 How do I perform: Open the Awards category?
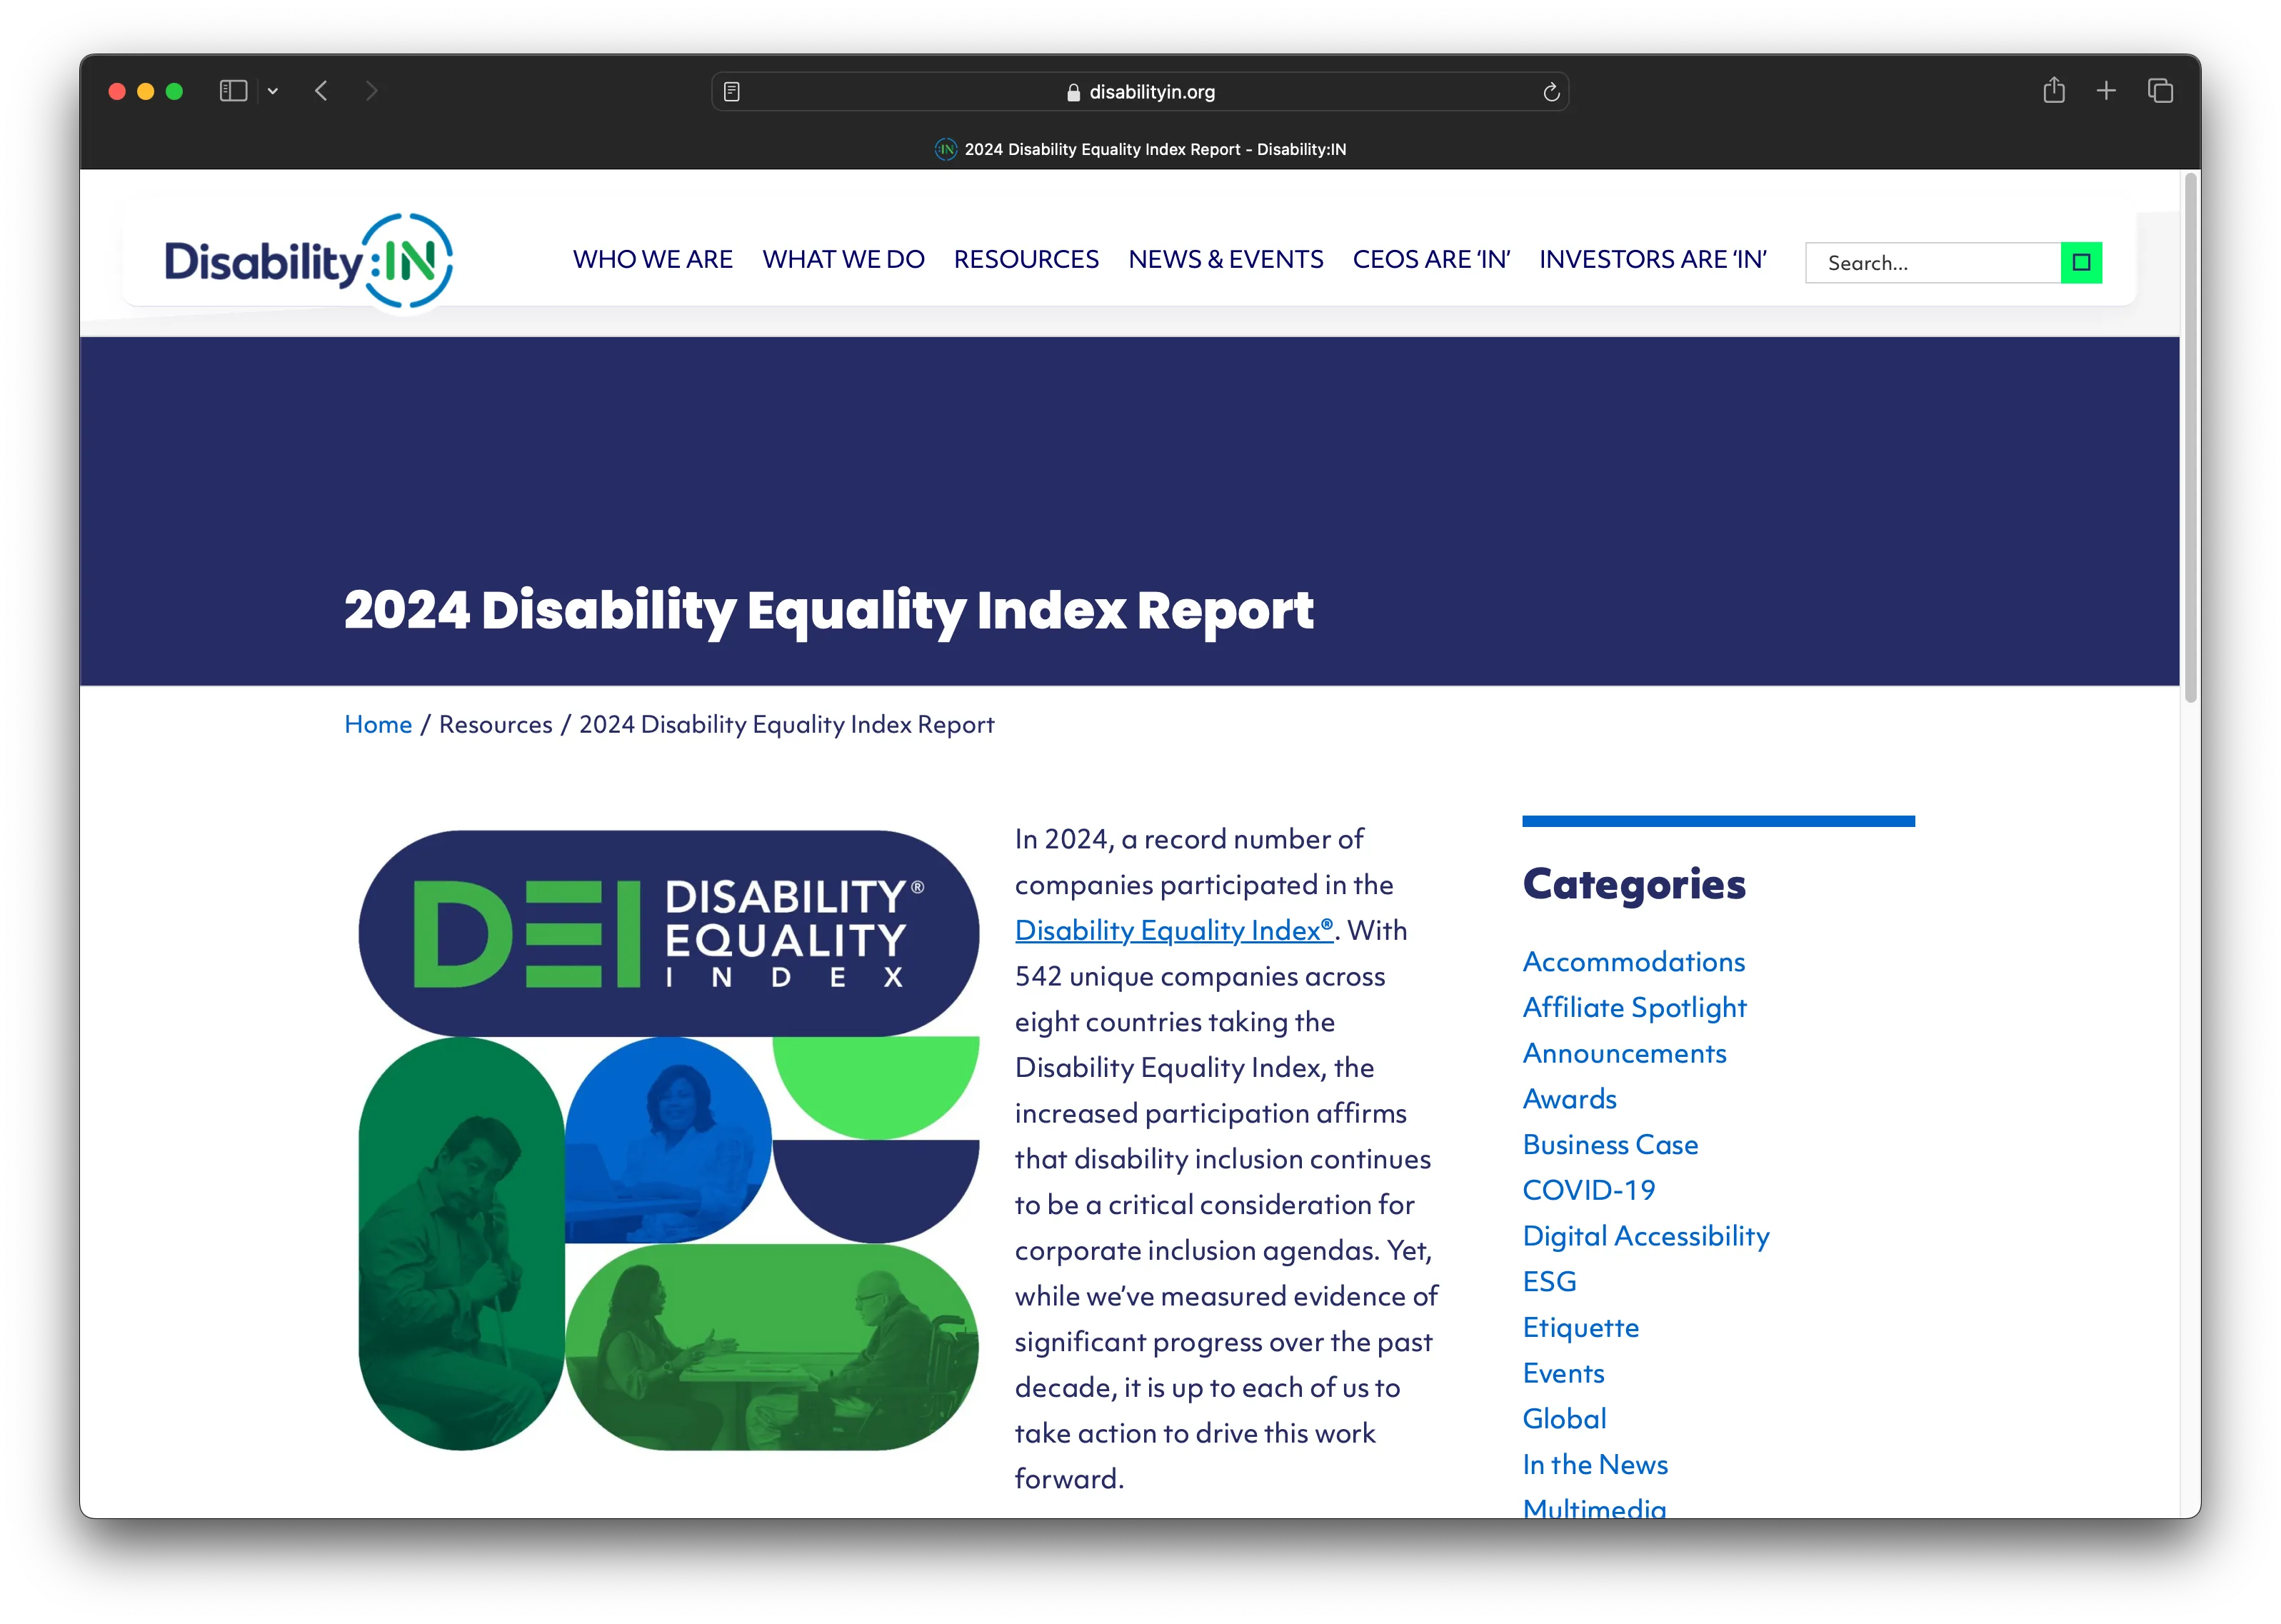point(1569,1099)
